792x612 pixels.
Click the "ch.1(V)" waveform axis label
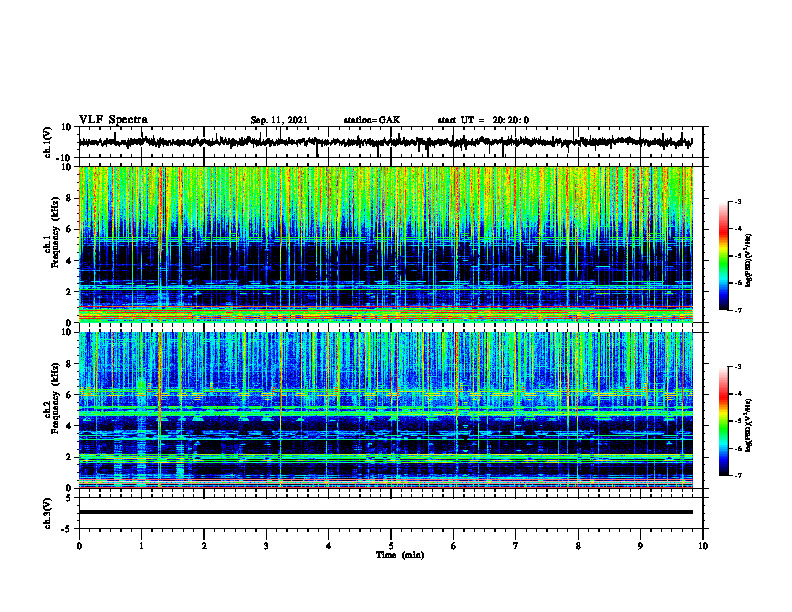[x=48, y=142]
